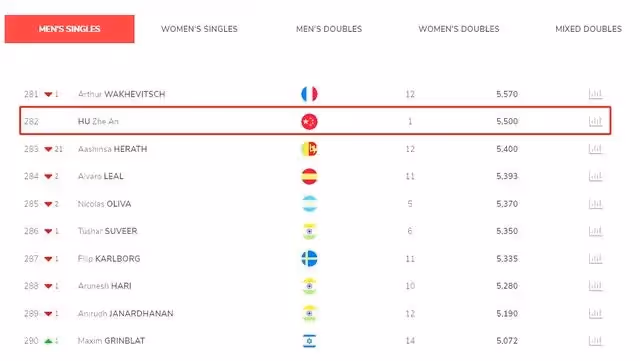
Task: Click chart icon in Alvaro Leal row
Action: click(x=595, y=176)
